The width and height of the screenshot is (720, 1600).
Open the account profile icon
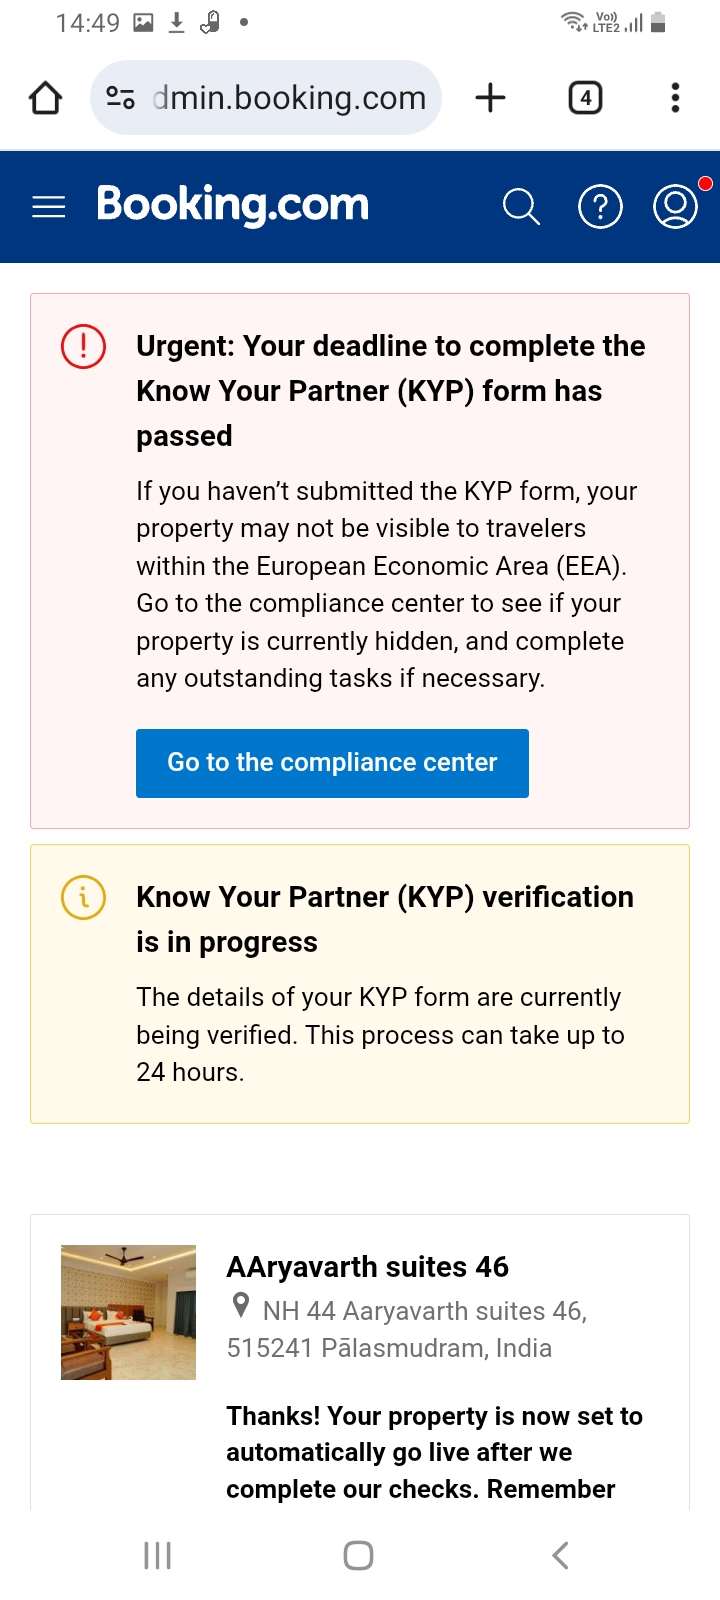point(675,207)
